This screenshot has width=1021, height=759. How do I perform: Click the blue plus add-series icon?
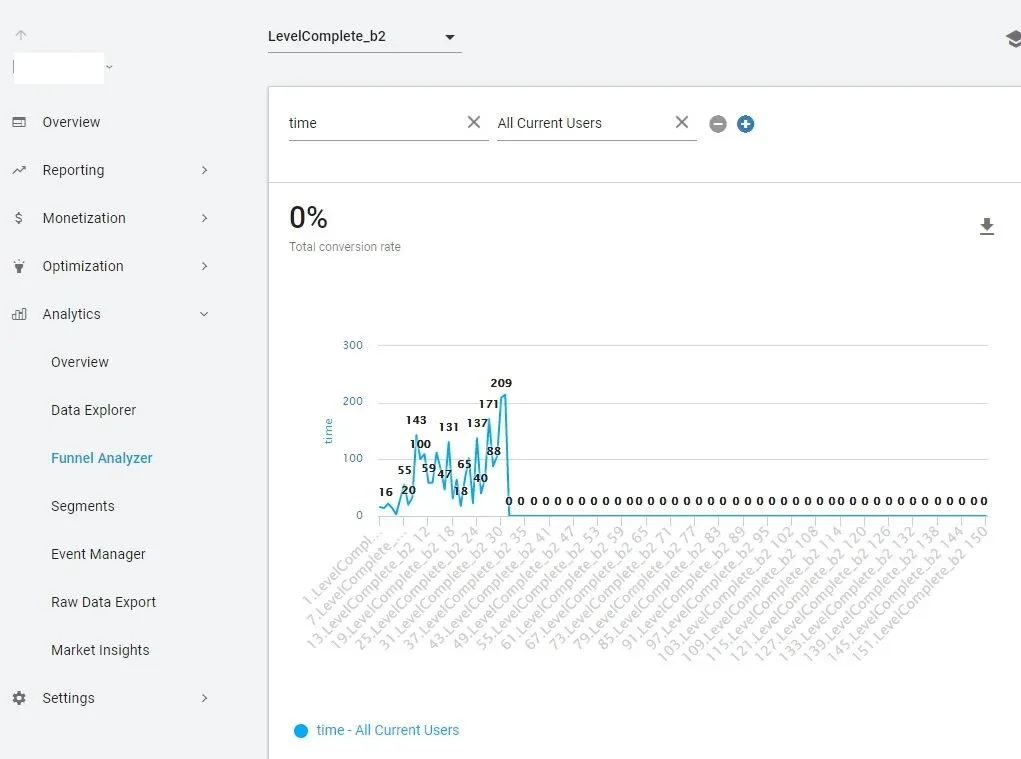(746, 124)
